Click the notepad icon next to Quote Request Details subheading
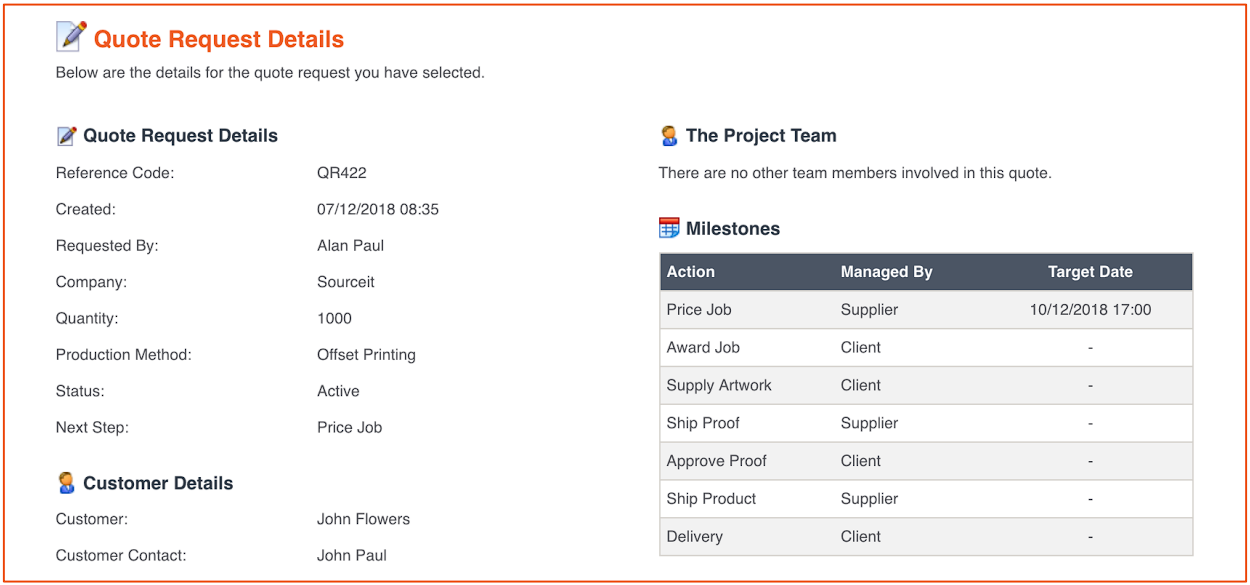This screenshot has width=1250, height=585. point(67,136)
